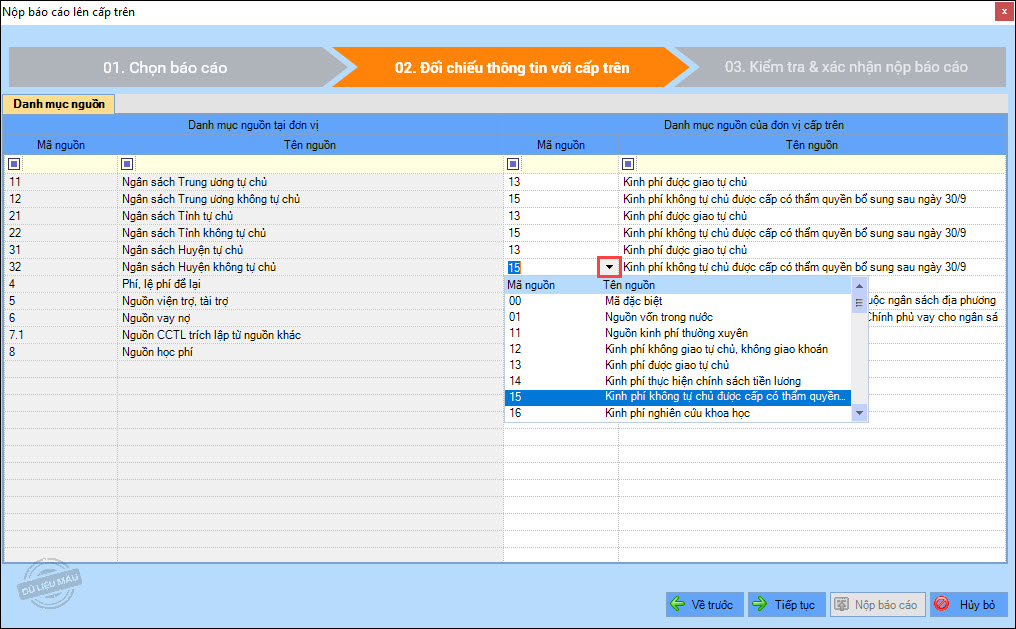This screenshot has width=1016, height=629.
Task: Click dropdown list scroll down arrow
Action: (x=859, y=413)
